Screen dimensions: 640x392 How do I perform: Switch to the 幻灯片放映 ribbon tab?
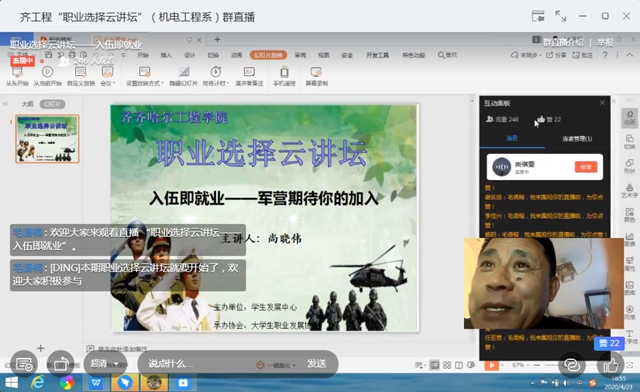[268, 55]
